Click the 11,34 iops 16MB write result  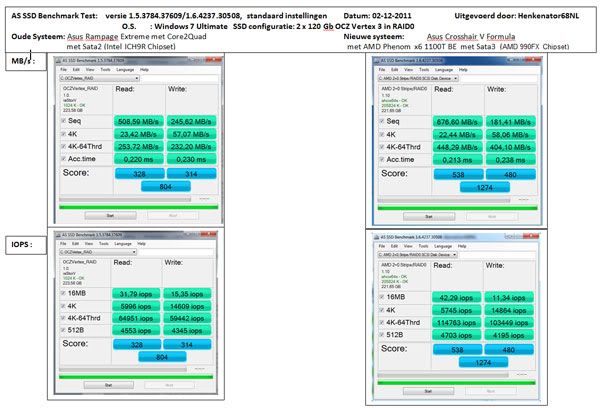click(509, 298)
